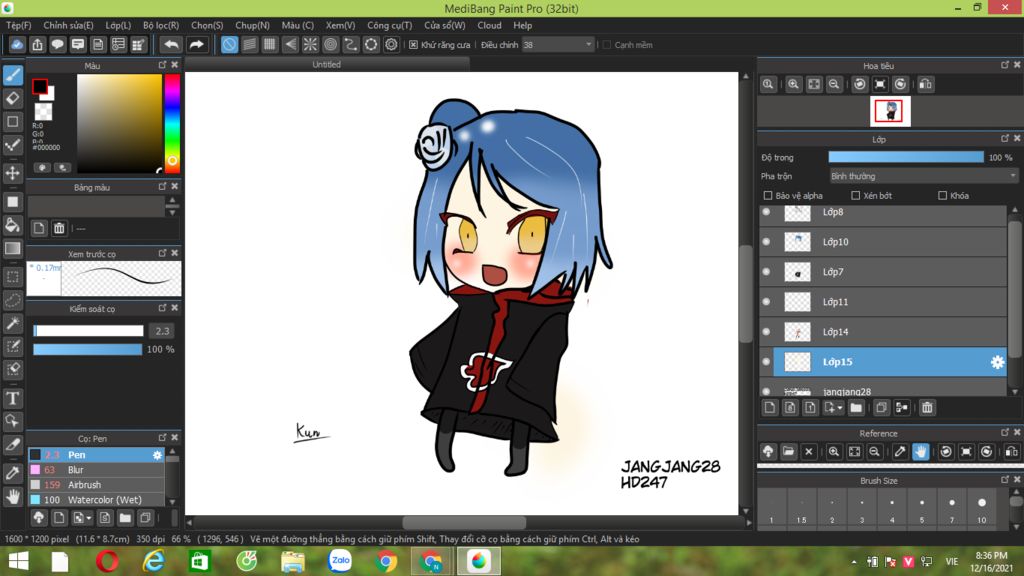This screenshot has width=1024, height=576.
Task: Enable Bảo vệ alpha checkbox
Action: (768, 196)
